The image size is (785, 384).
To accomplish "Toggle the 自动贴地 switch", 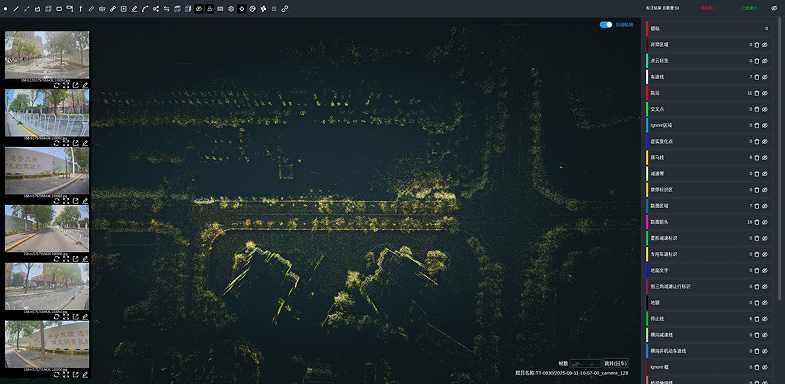I will coord(606,25).
